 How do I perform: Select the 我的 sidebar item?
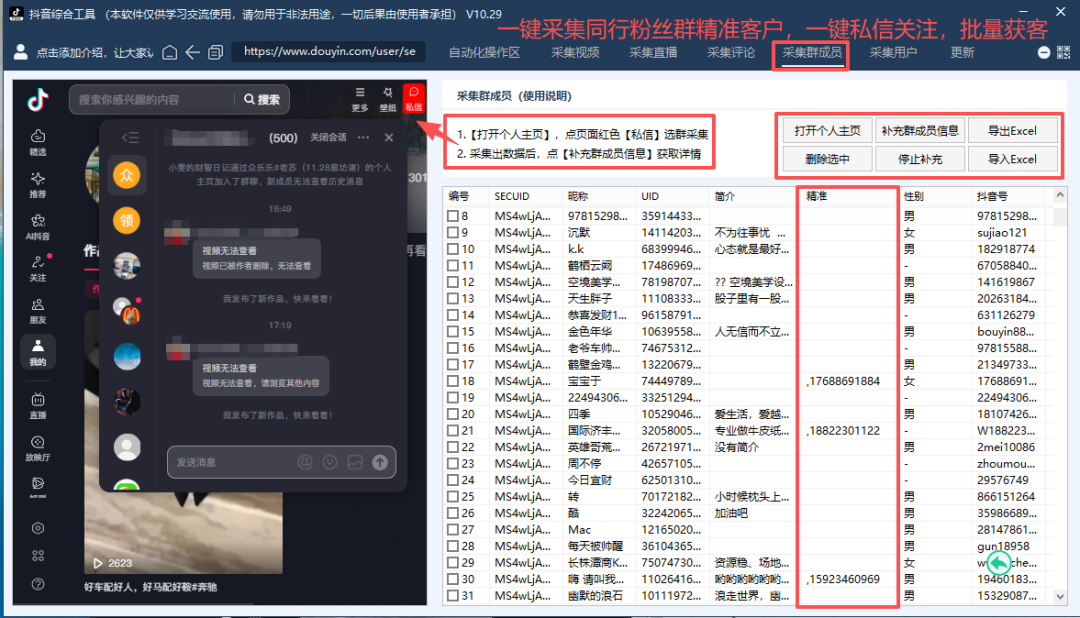coord(38,352)
